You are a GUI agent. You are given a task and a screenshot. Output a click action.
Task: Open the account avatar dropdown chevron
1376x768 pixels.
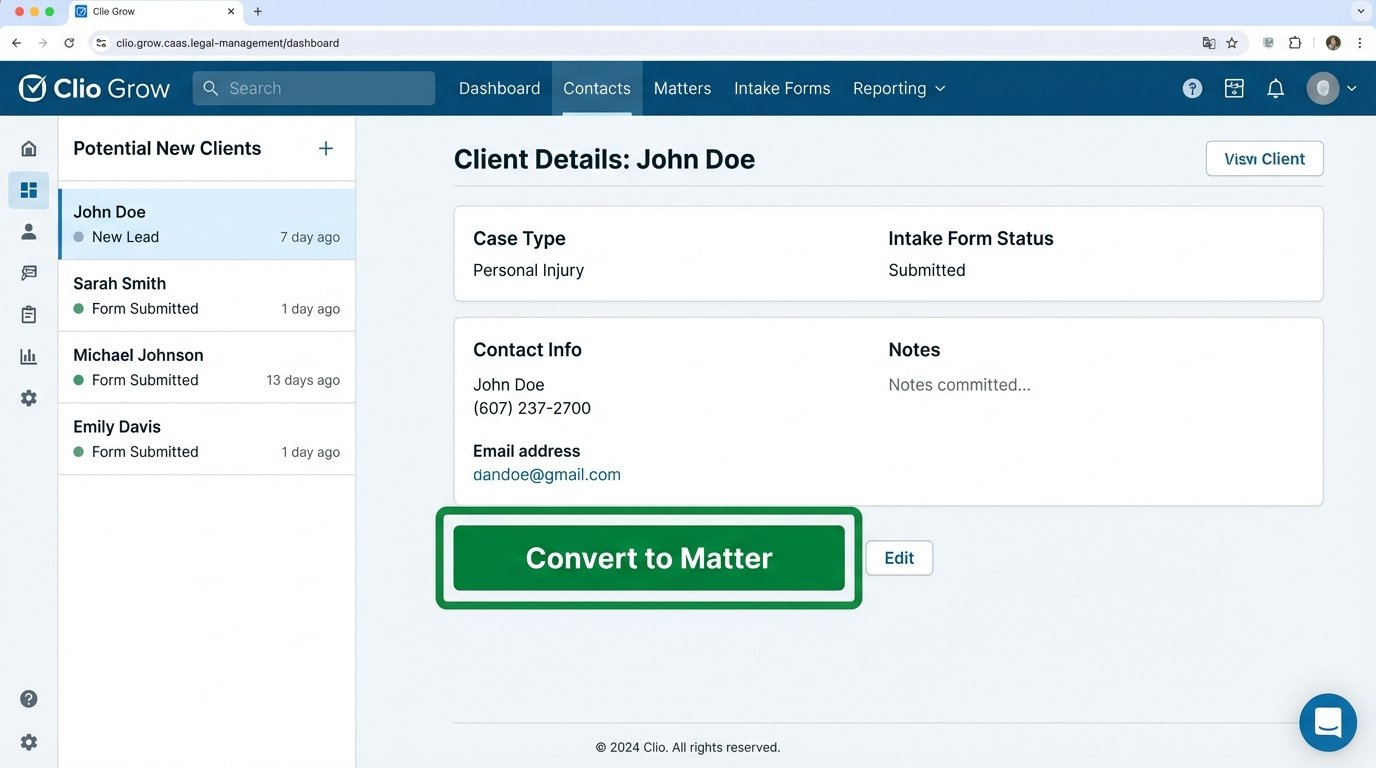pos(1352,88)
